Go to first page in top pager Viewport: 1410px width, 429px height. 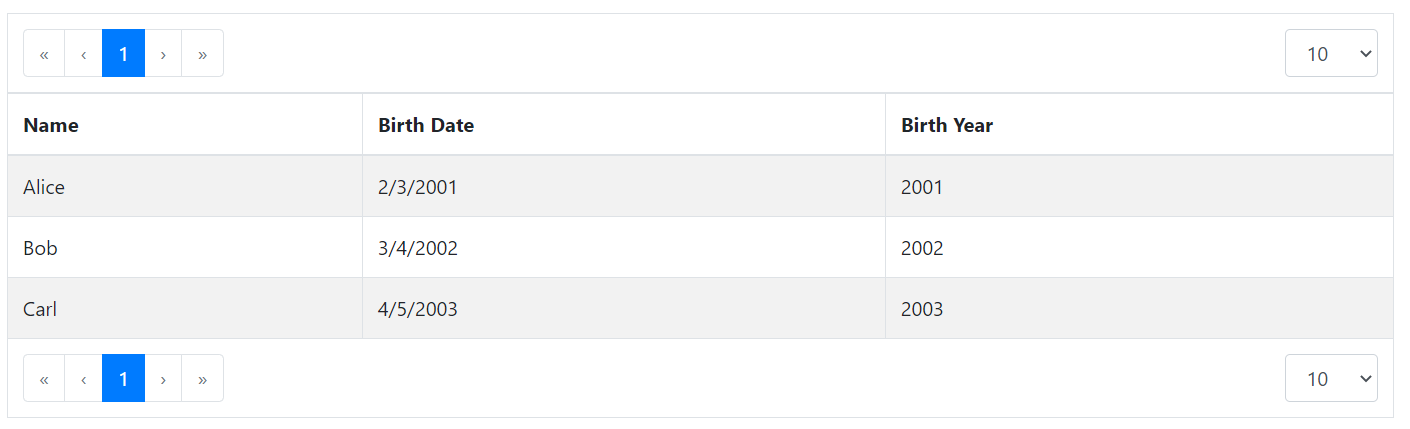tap(44, 53)
